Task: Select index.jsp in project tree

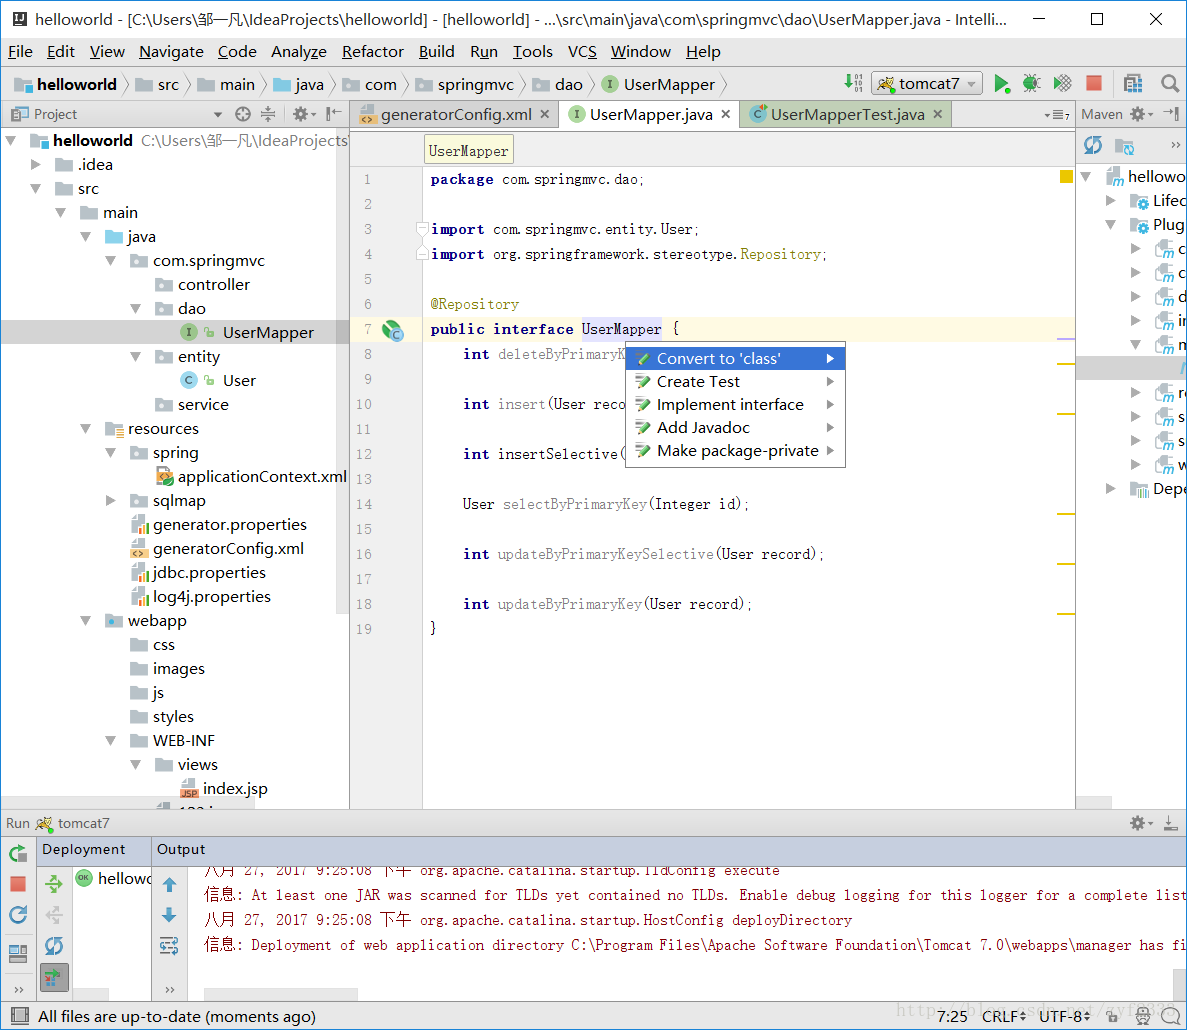Action: (224, 789)
